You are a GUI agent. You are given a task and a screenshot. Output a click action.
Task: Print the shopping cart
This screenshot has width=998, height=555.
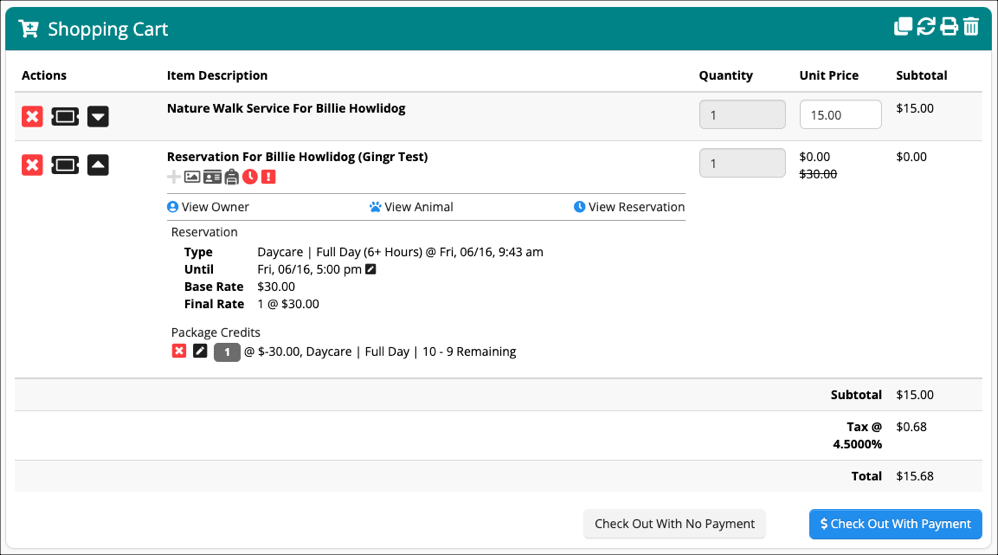coord(949,27)
